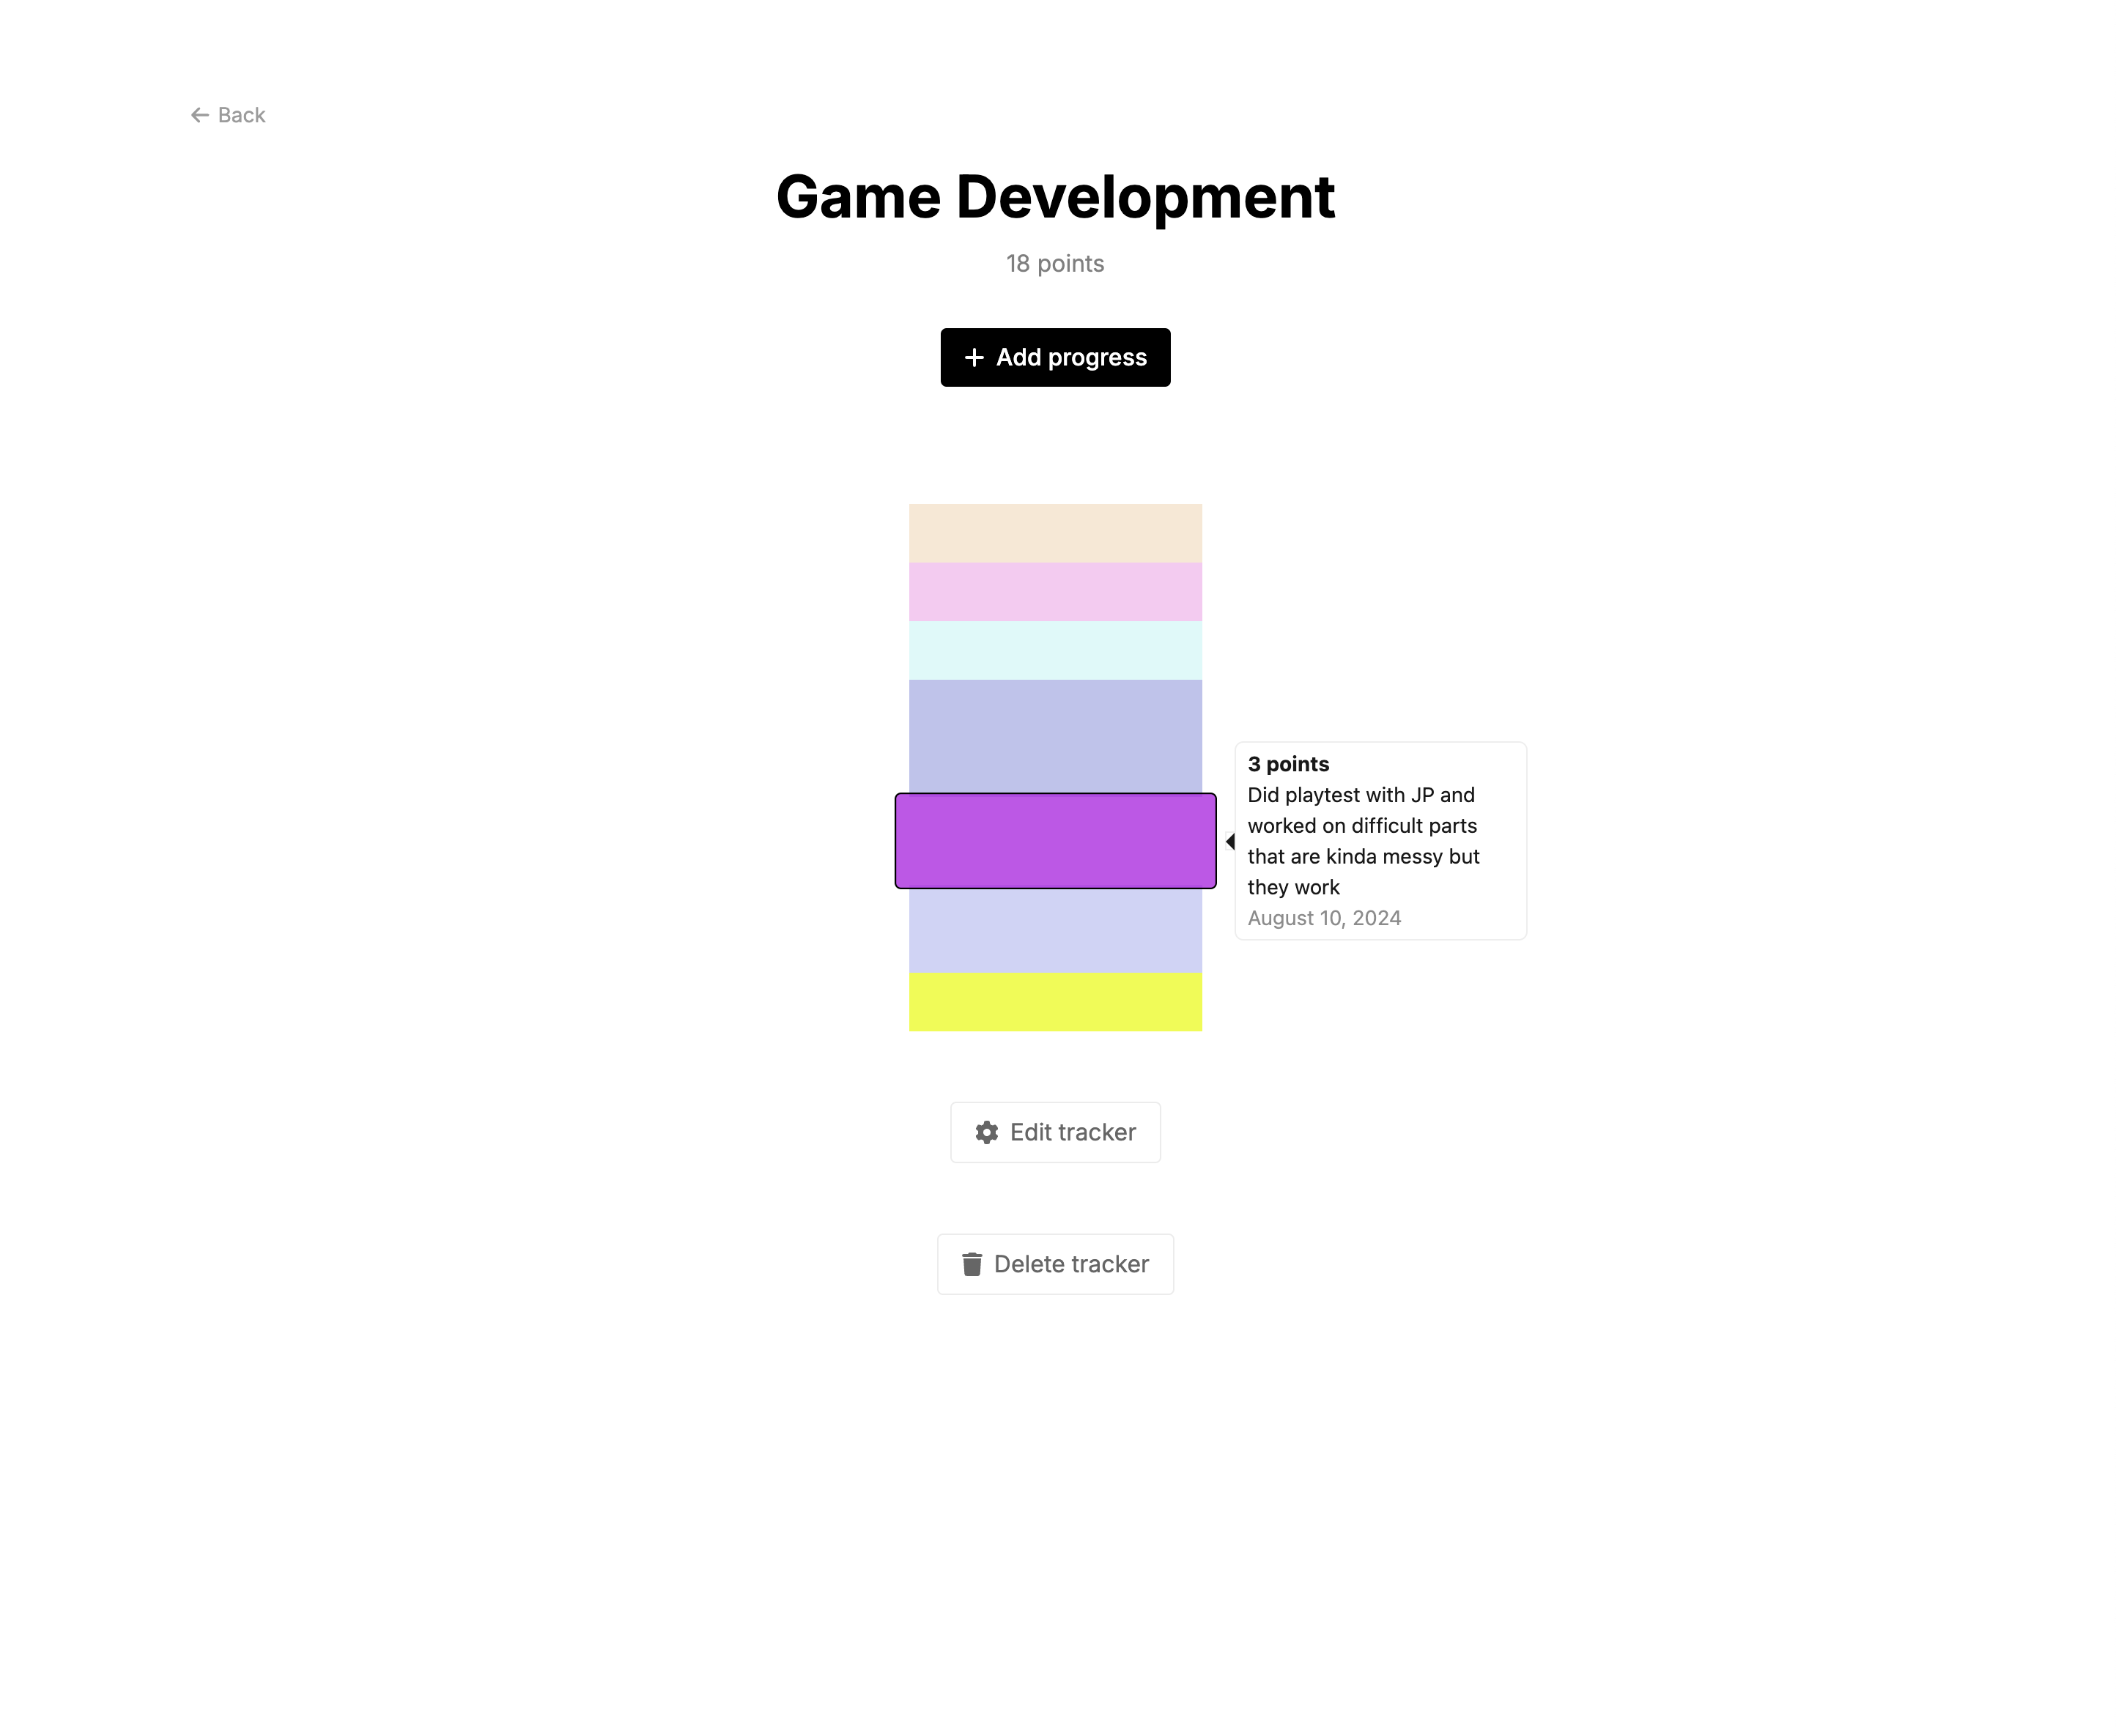Select the pink progress block
The image size is (2116, 1736).
1055,592
